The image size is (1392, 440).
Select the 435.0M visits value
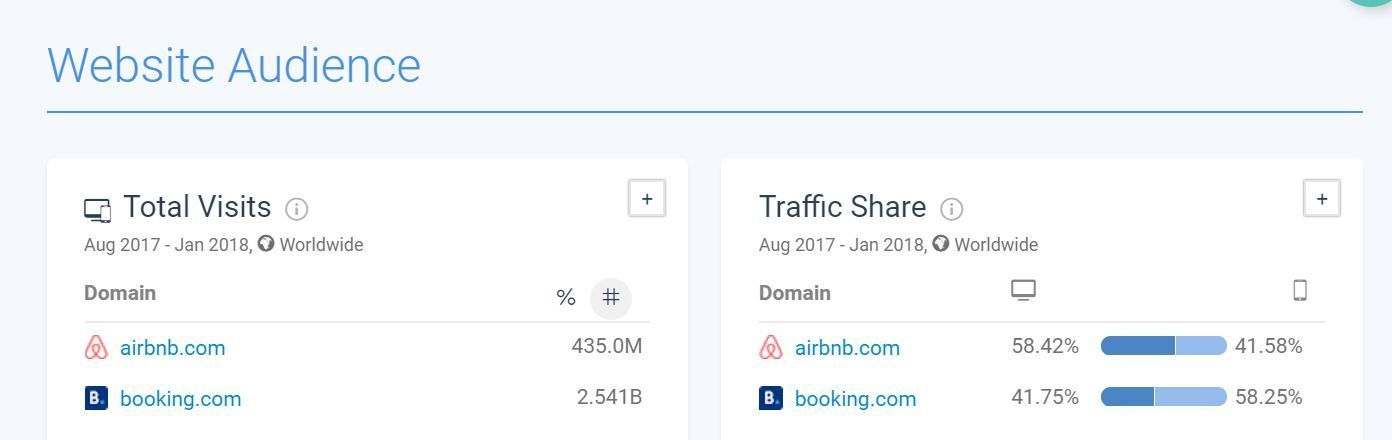[607, 346]
